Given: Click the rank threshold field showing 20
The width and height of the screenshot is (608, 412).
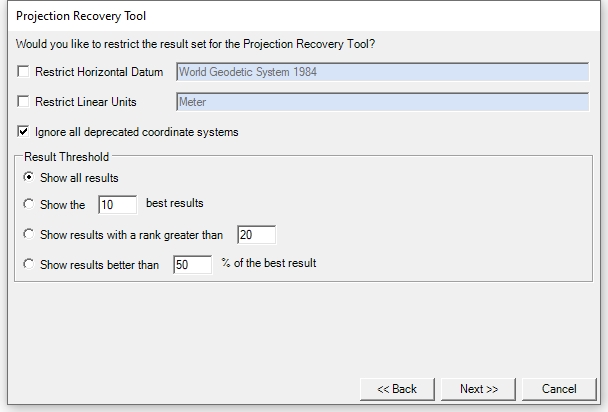Looking at the screenshot, I should (x=256, y=234).
